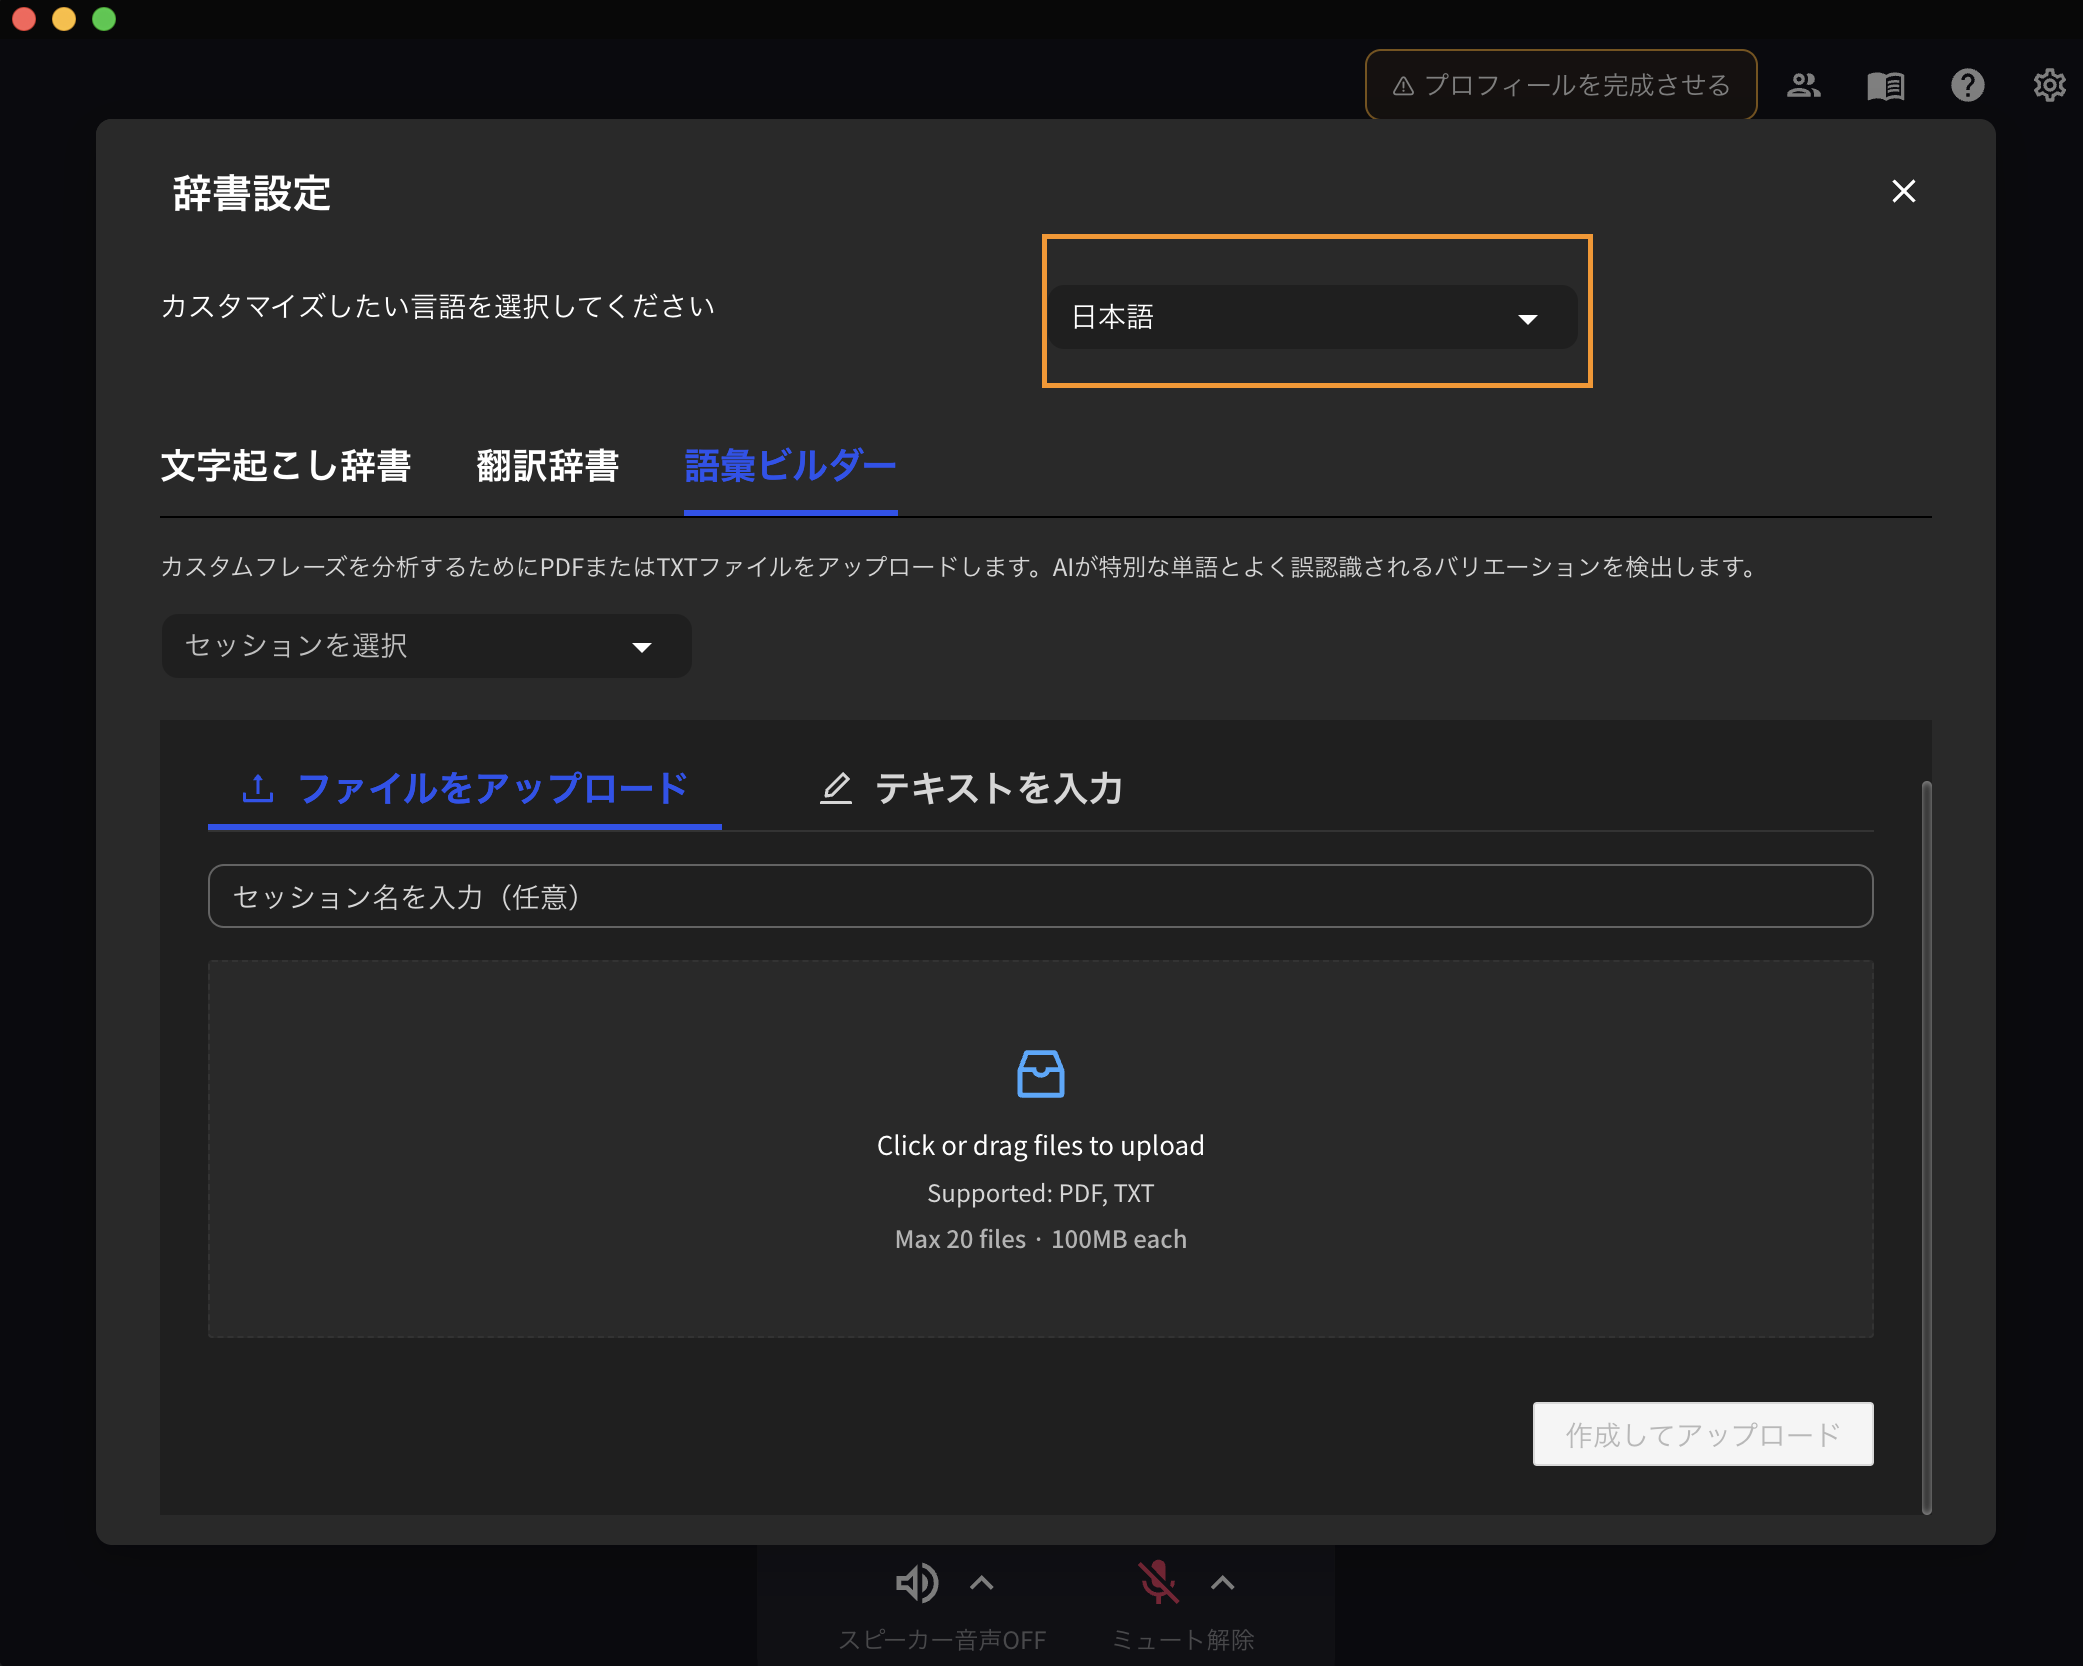Click the upload icon on ファイルをアップロード tab
This screenshot has height=1666, width=2083.
point(259,788)
